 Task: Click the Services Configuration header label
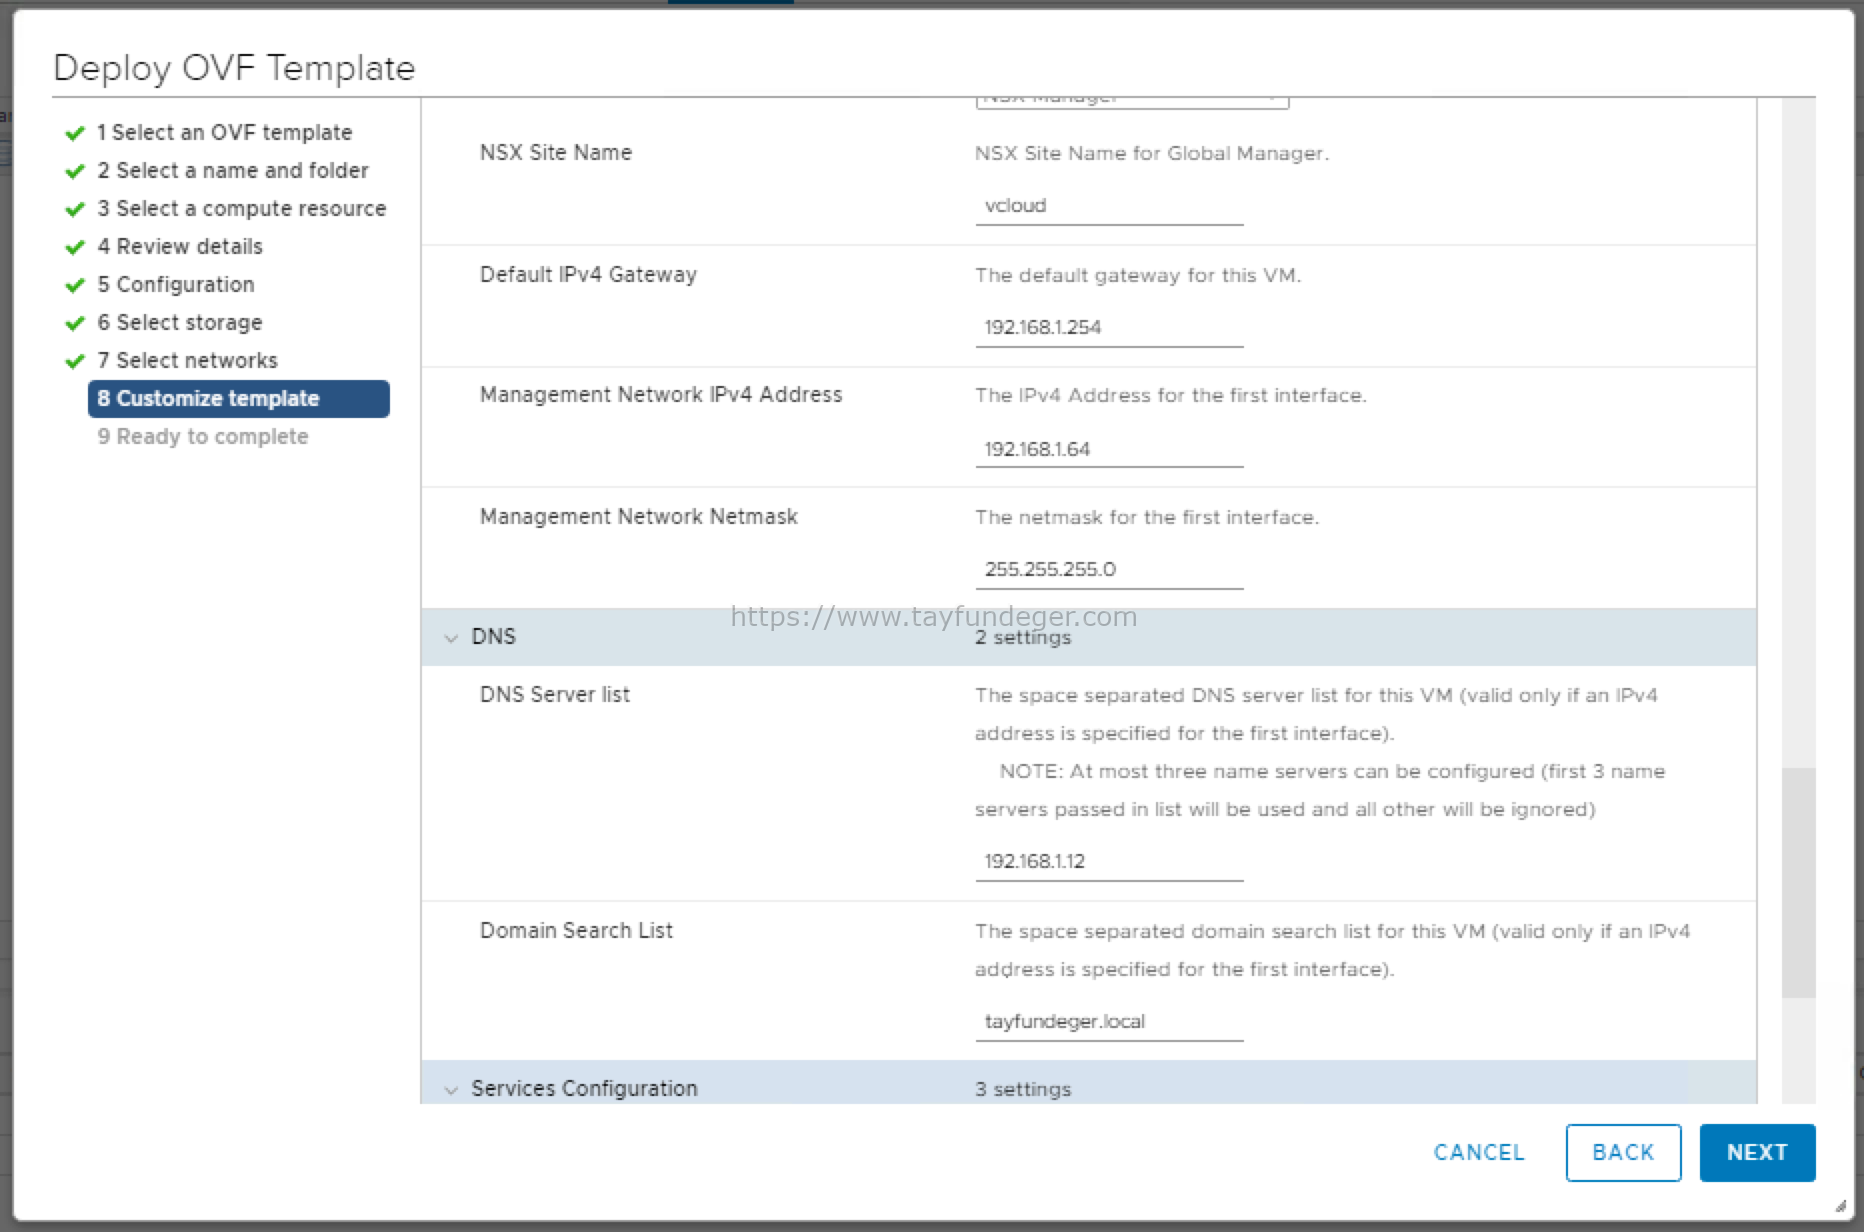(x=584, y=1089)
